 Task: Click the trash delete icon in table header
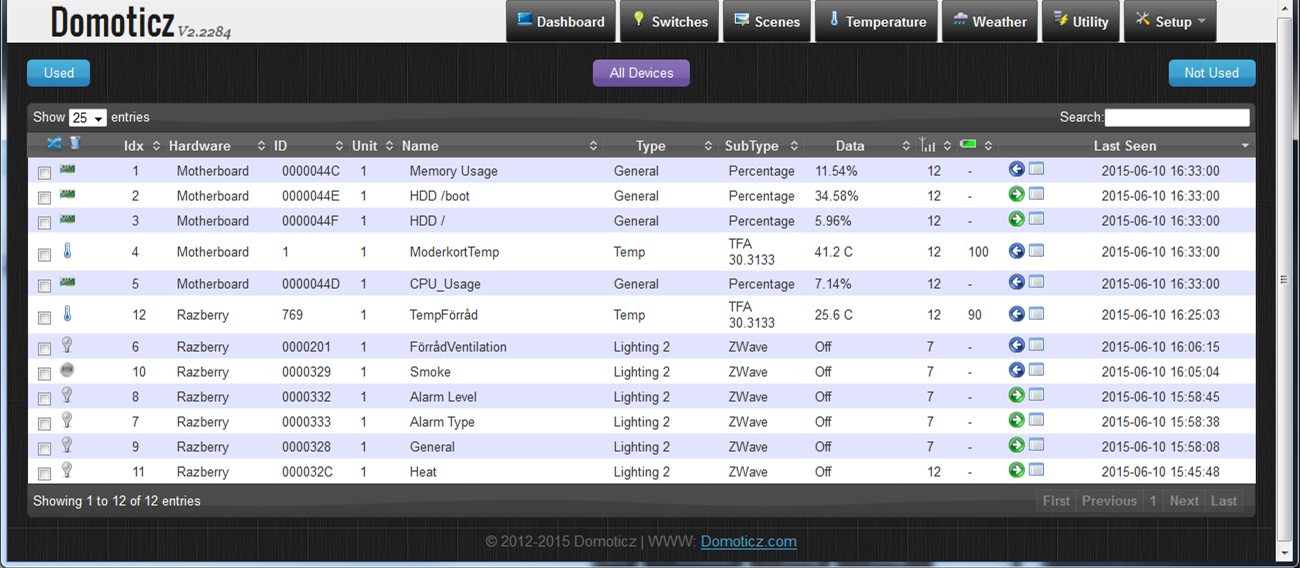(74, 144)
